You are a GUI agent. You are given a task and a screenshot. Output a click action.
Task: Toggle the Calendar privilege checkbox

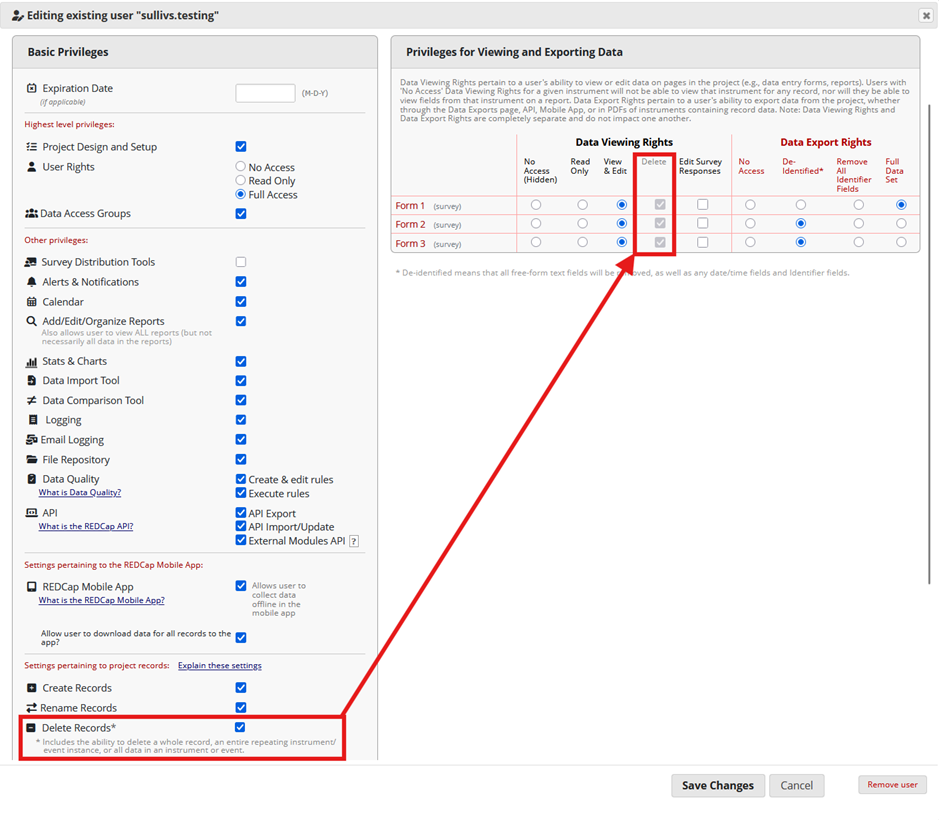click(241, 301)
